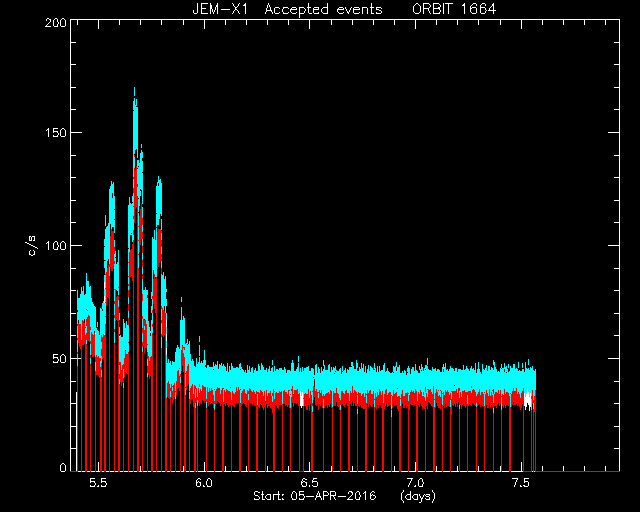Click the 0 y-axis tick label
This screenshot has width=640, height=512.
63,467
